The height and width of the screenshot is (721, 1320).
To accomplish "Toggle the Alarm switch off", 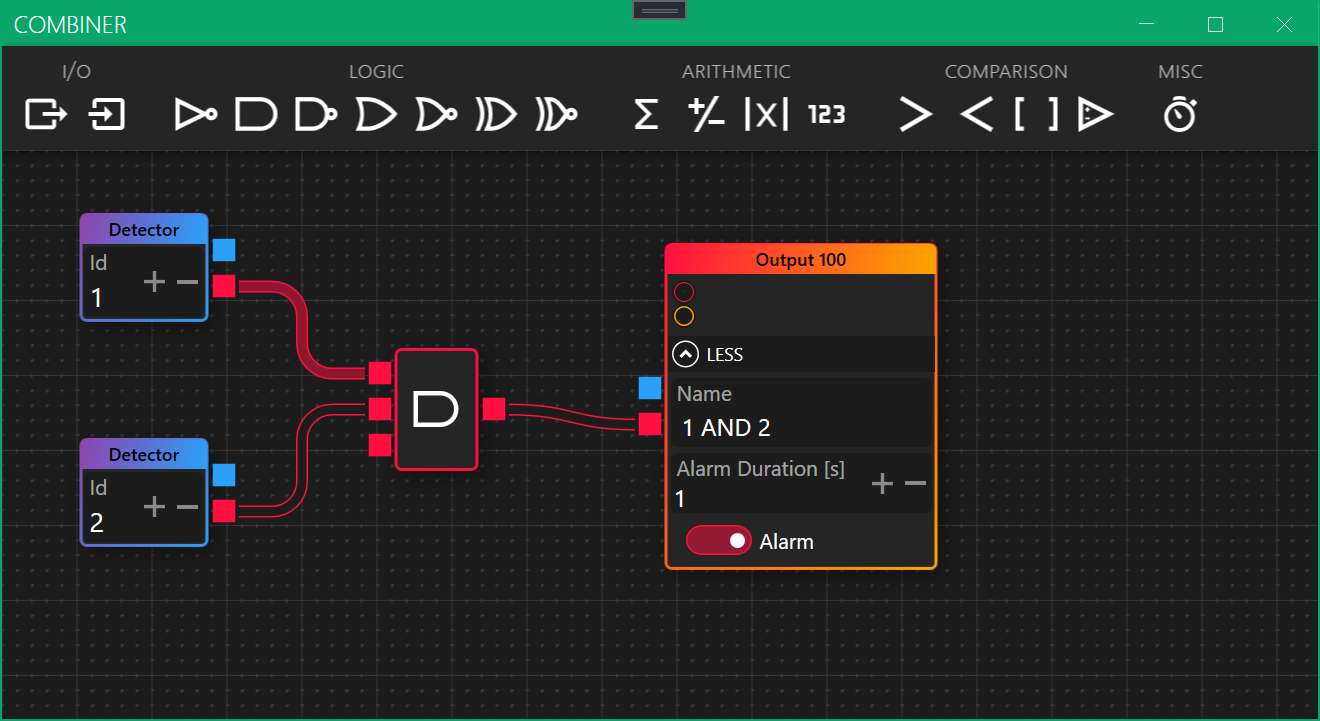I will (x=718, y=541).
